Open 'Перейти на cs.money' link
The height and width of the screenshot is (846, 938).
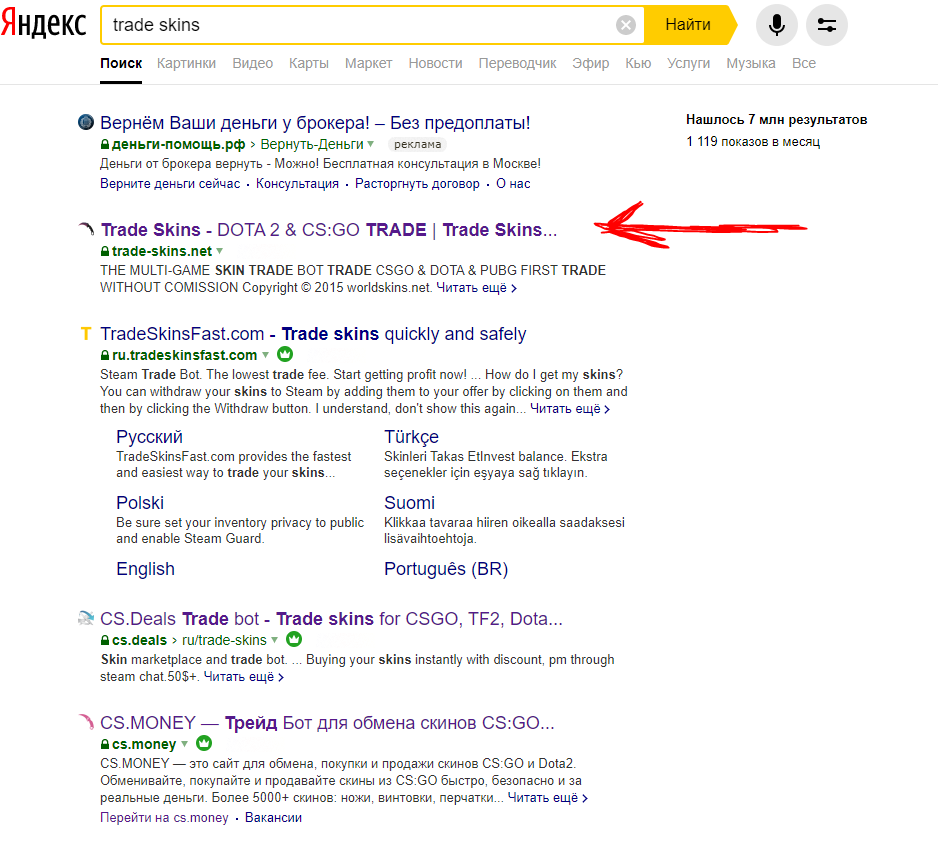(x=164, y=818)
